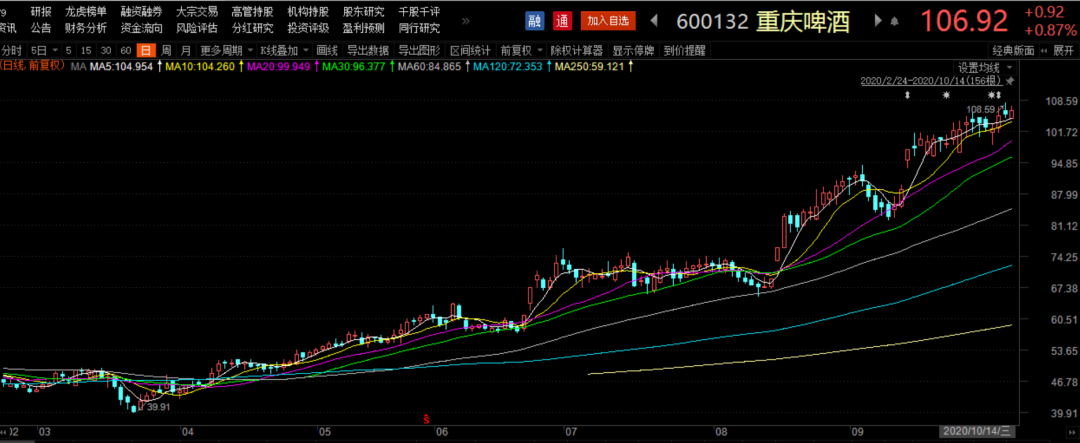Select 分时 intraday period
1080x443 pixels.
coord(12,50)
